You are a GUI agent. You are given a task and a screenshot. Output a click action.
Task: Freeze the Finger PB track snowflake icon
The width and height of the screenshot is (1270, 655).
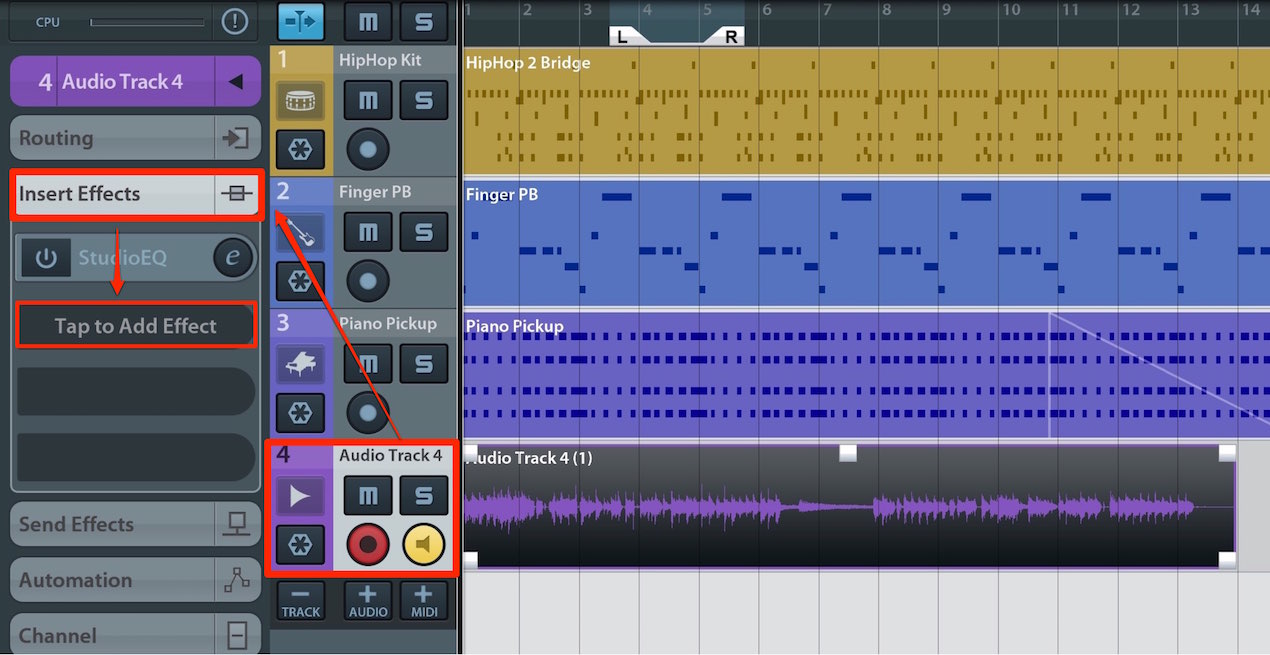(300, 281)
